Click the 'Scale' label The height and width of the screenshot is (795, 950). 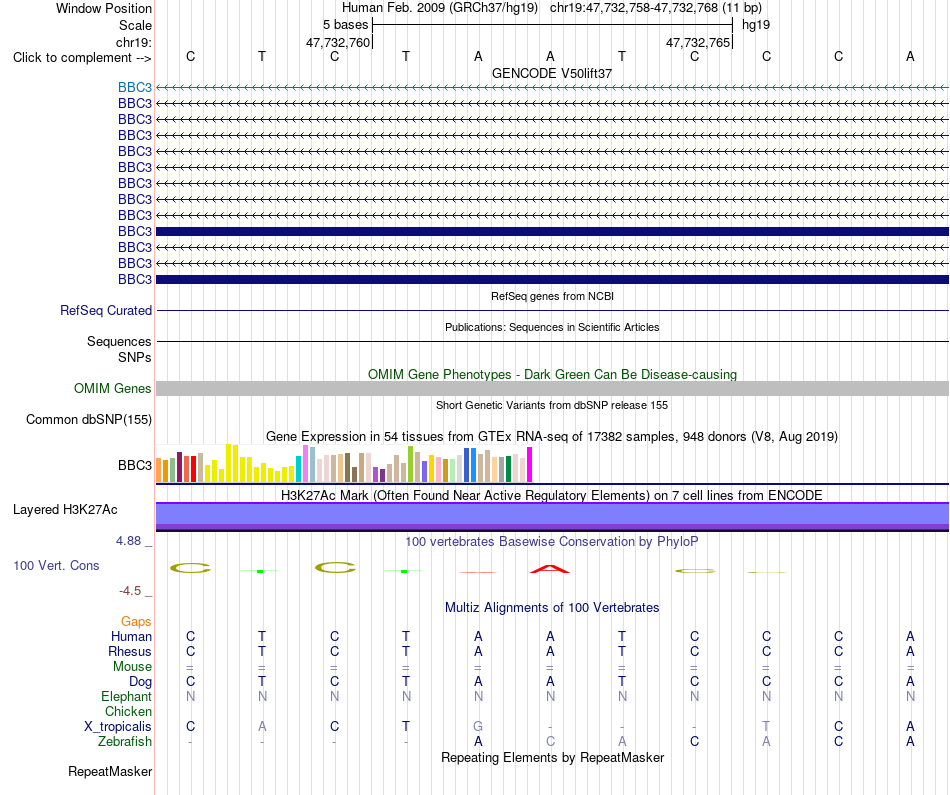click(x=135, y=25)
